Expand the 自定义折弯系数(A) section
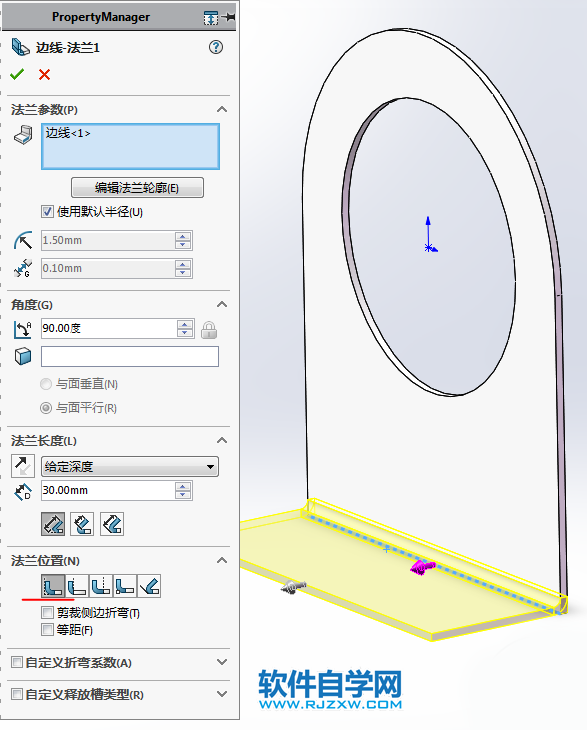 click(x=222, y=662)
